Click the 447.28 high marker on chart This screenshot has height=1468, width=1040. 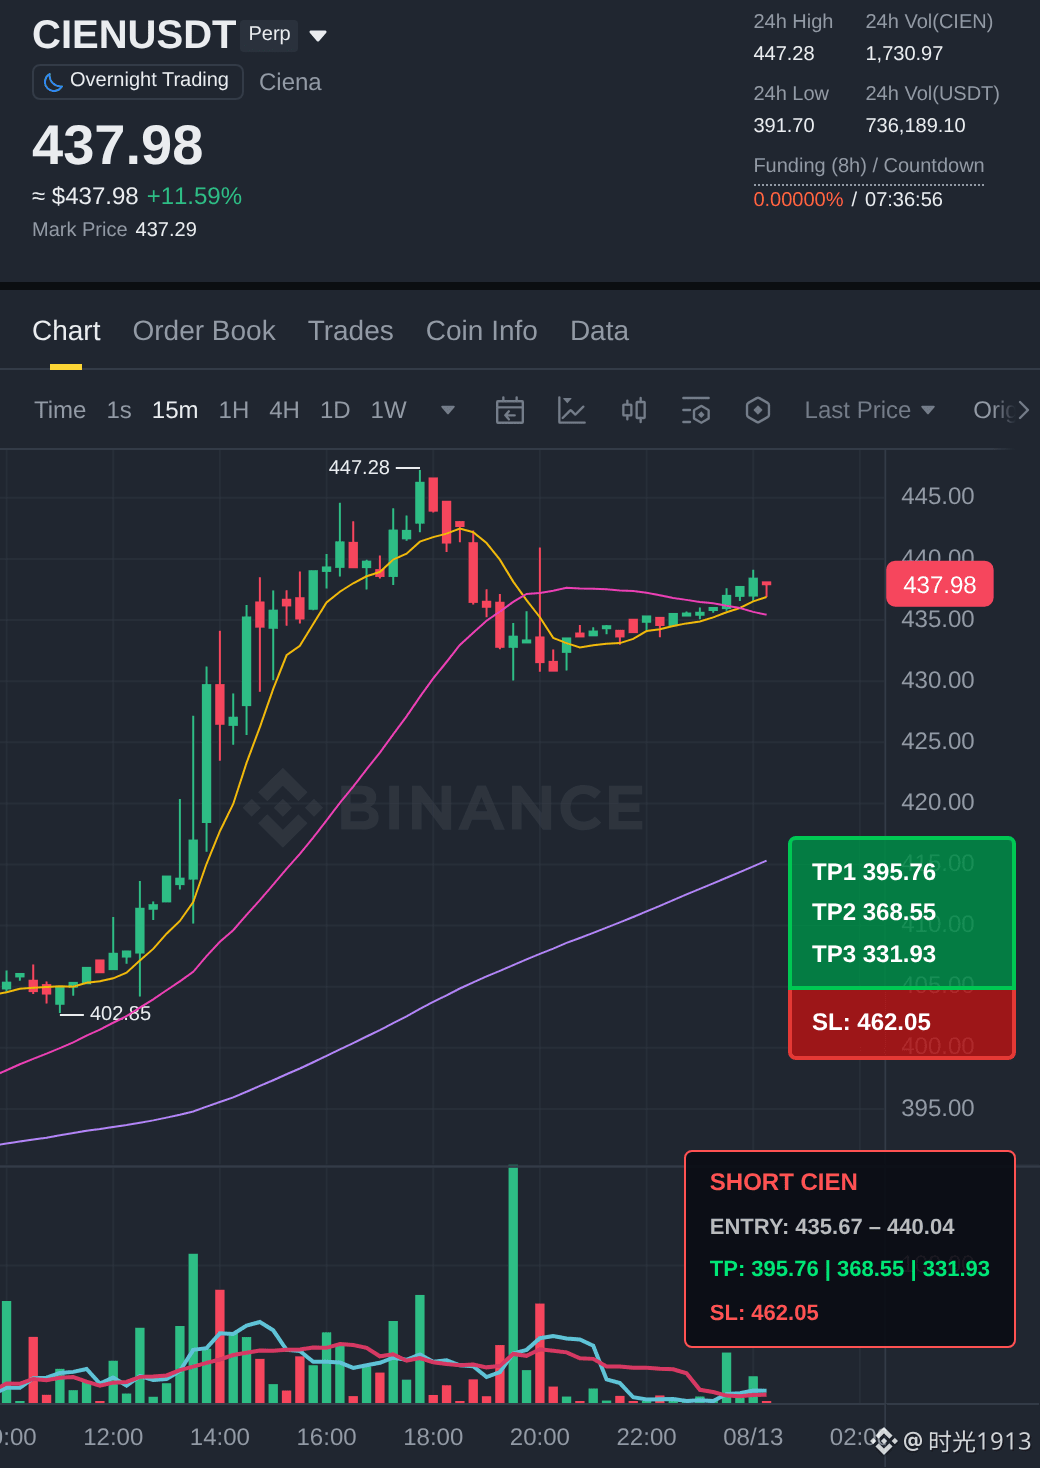coord(359,467)
